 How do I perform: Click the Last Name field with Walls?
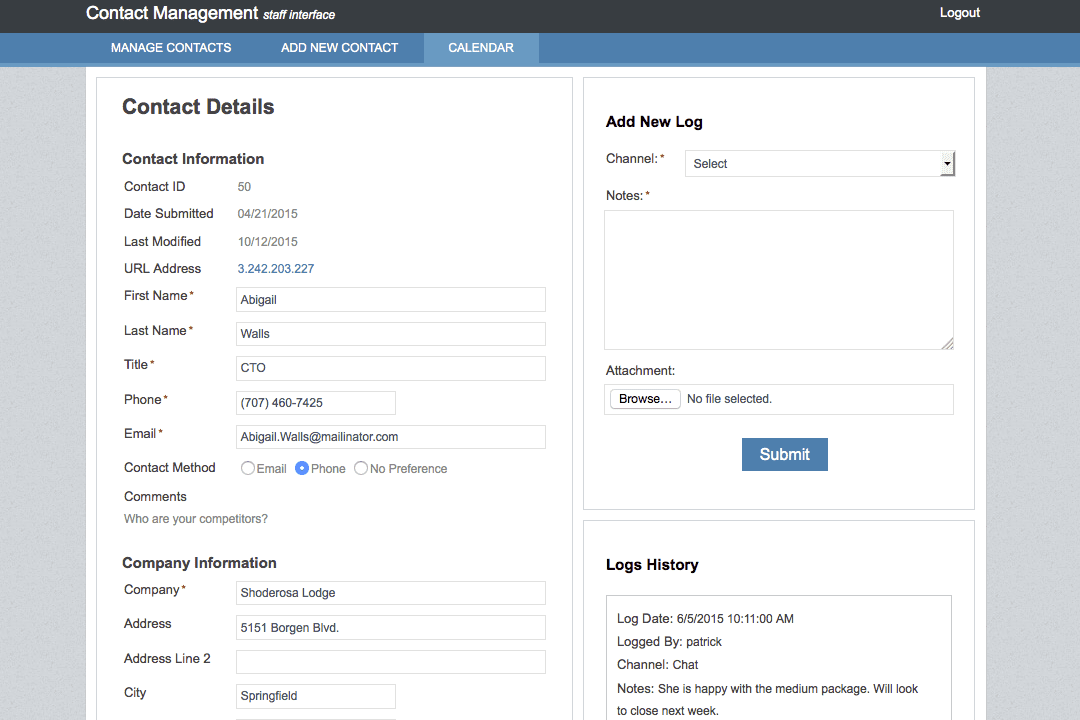[x=391, y=334]
